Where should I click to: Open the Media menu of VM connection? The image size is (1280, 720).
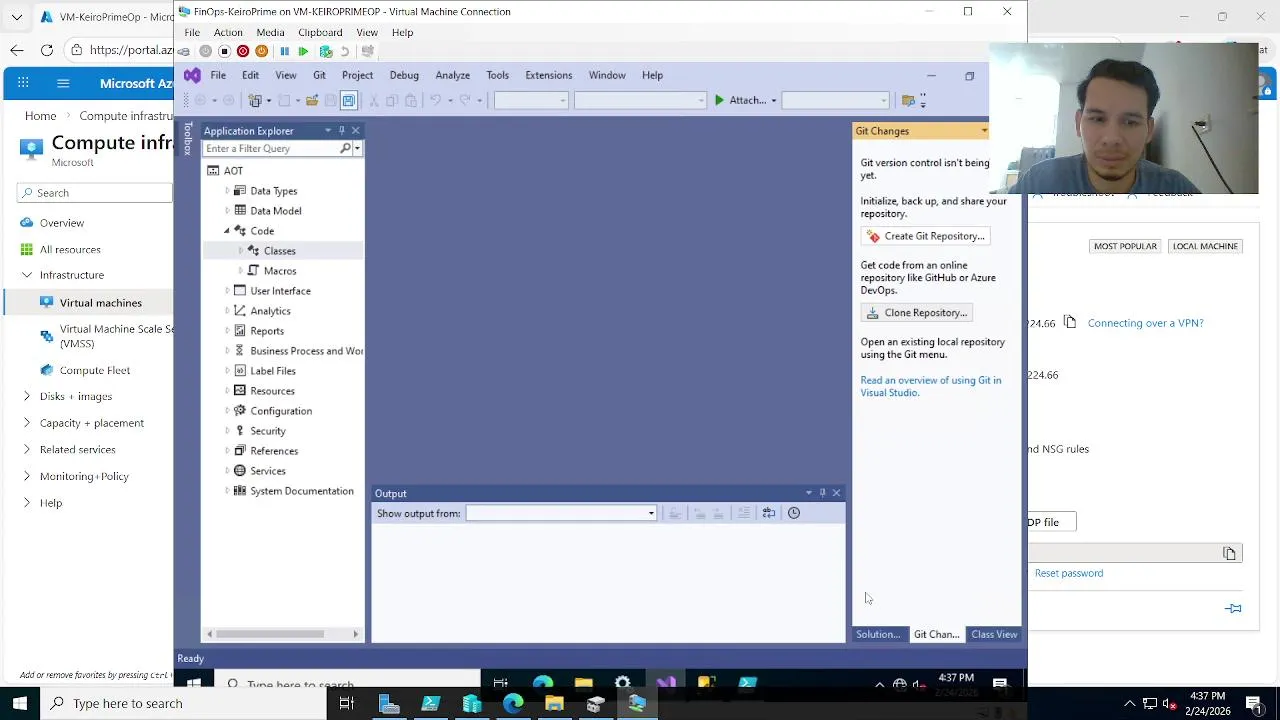270,32
